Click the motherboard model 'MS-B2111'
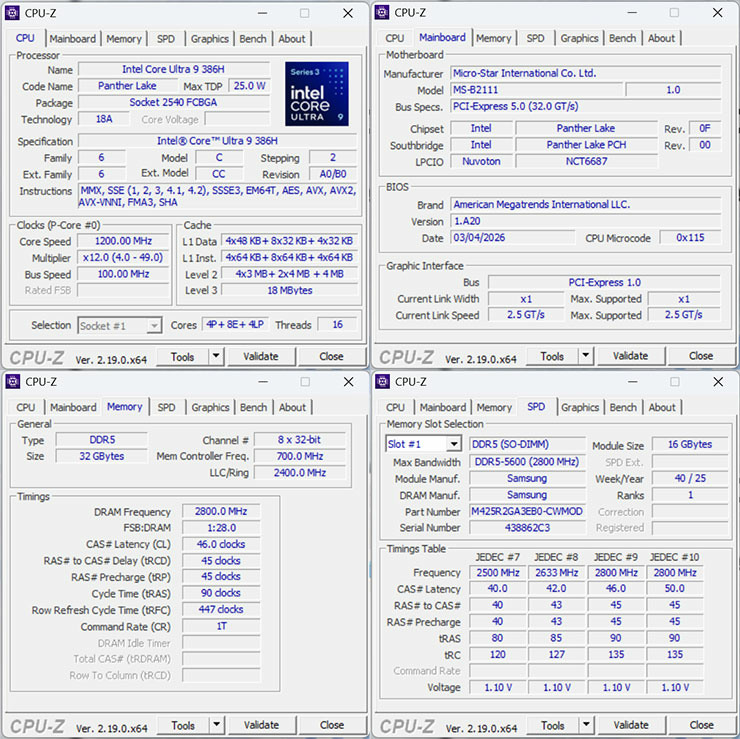Viewport: 740px width, 739px height. (x=537, y=90)
